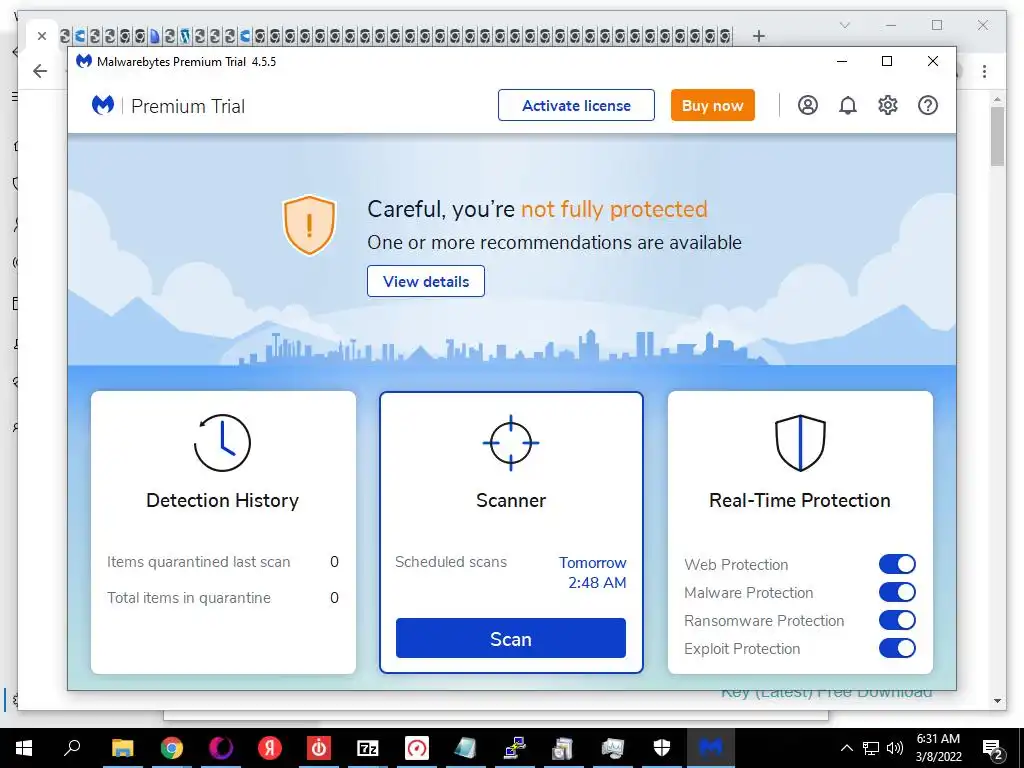Click the View details button
1024x768 pixels.
point(426,281)
